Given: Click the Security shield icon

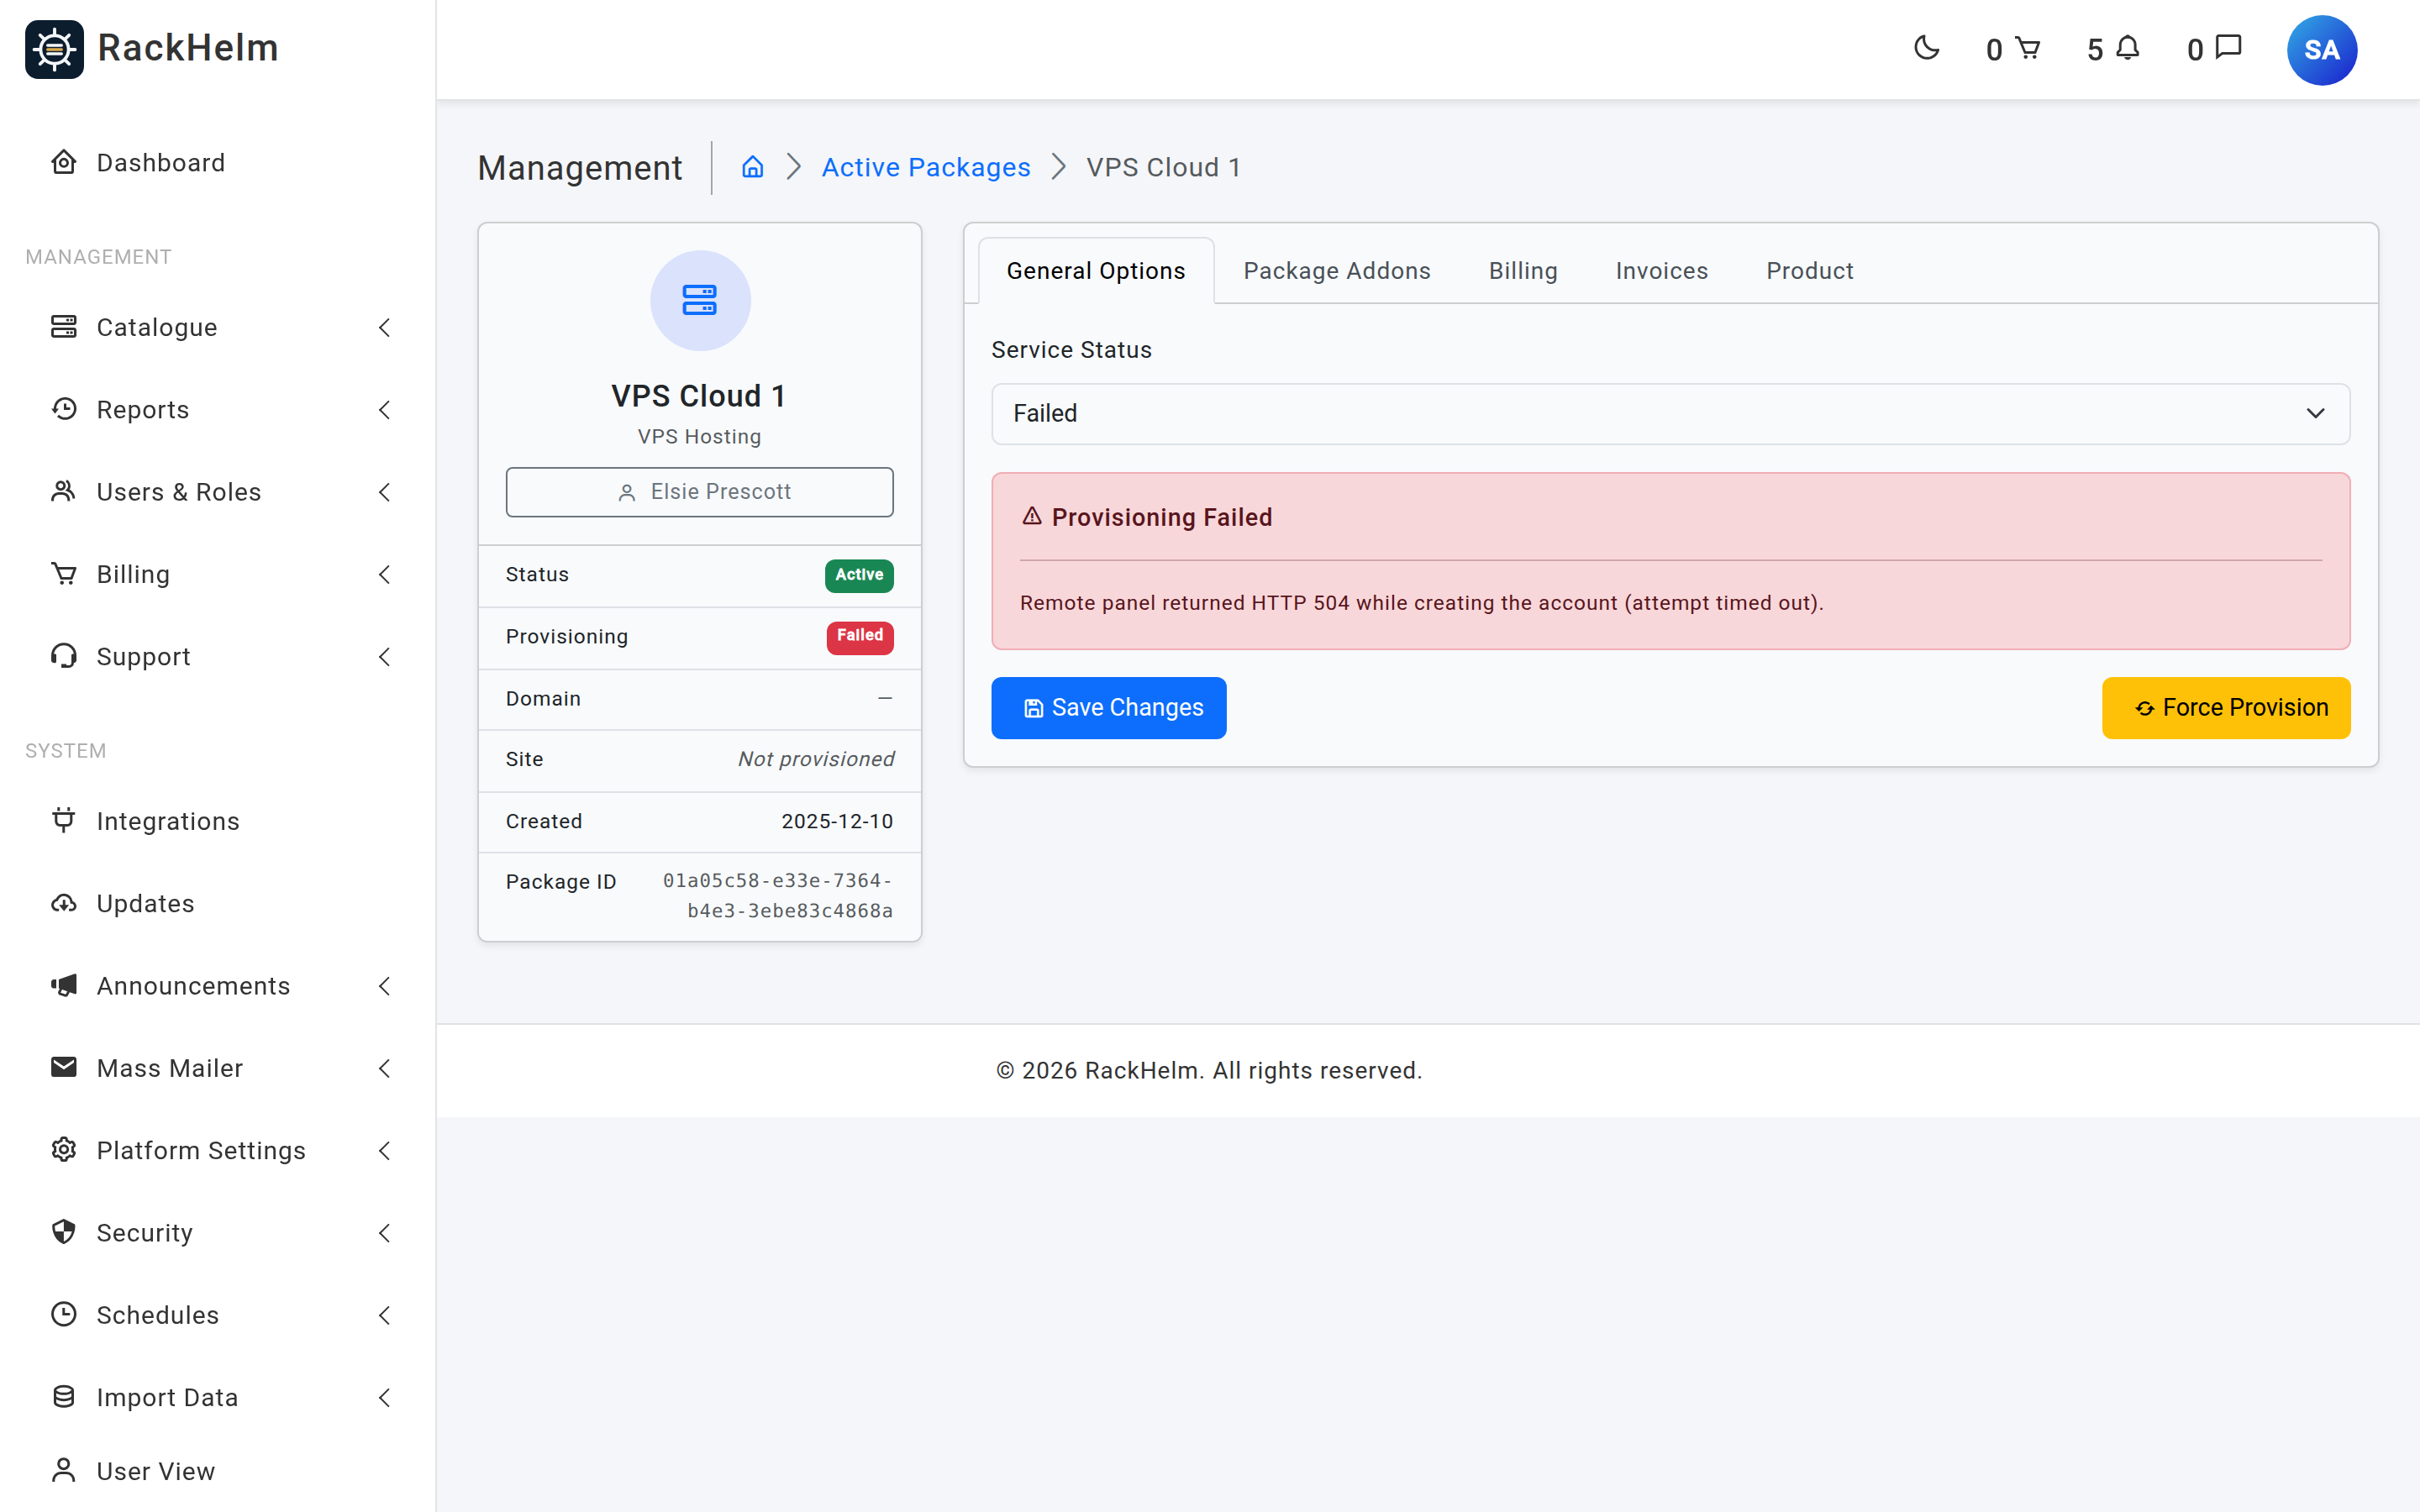Looking at the screenshot, I should (64, 1232).
